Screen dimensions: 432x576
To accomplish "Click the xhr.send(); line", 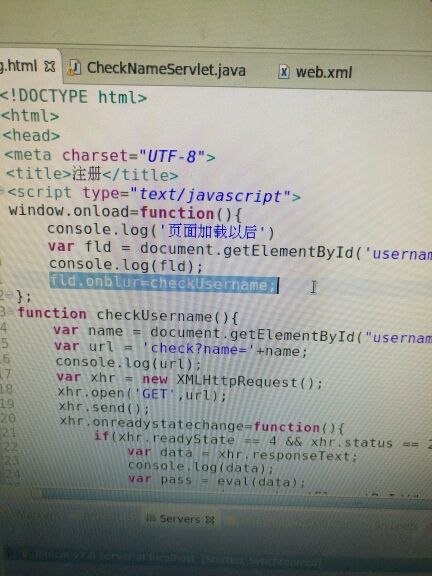I will pyautogui.click(x=104, y=408).
